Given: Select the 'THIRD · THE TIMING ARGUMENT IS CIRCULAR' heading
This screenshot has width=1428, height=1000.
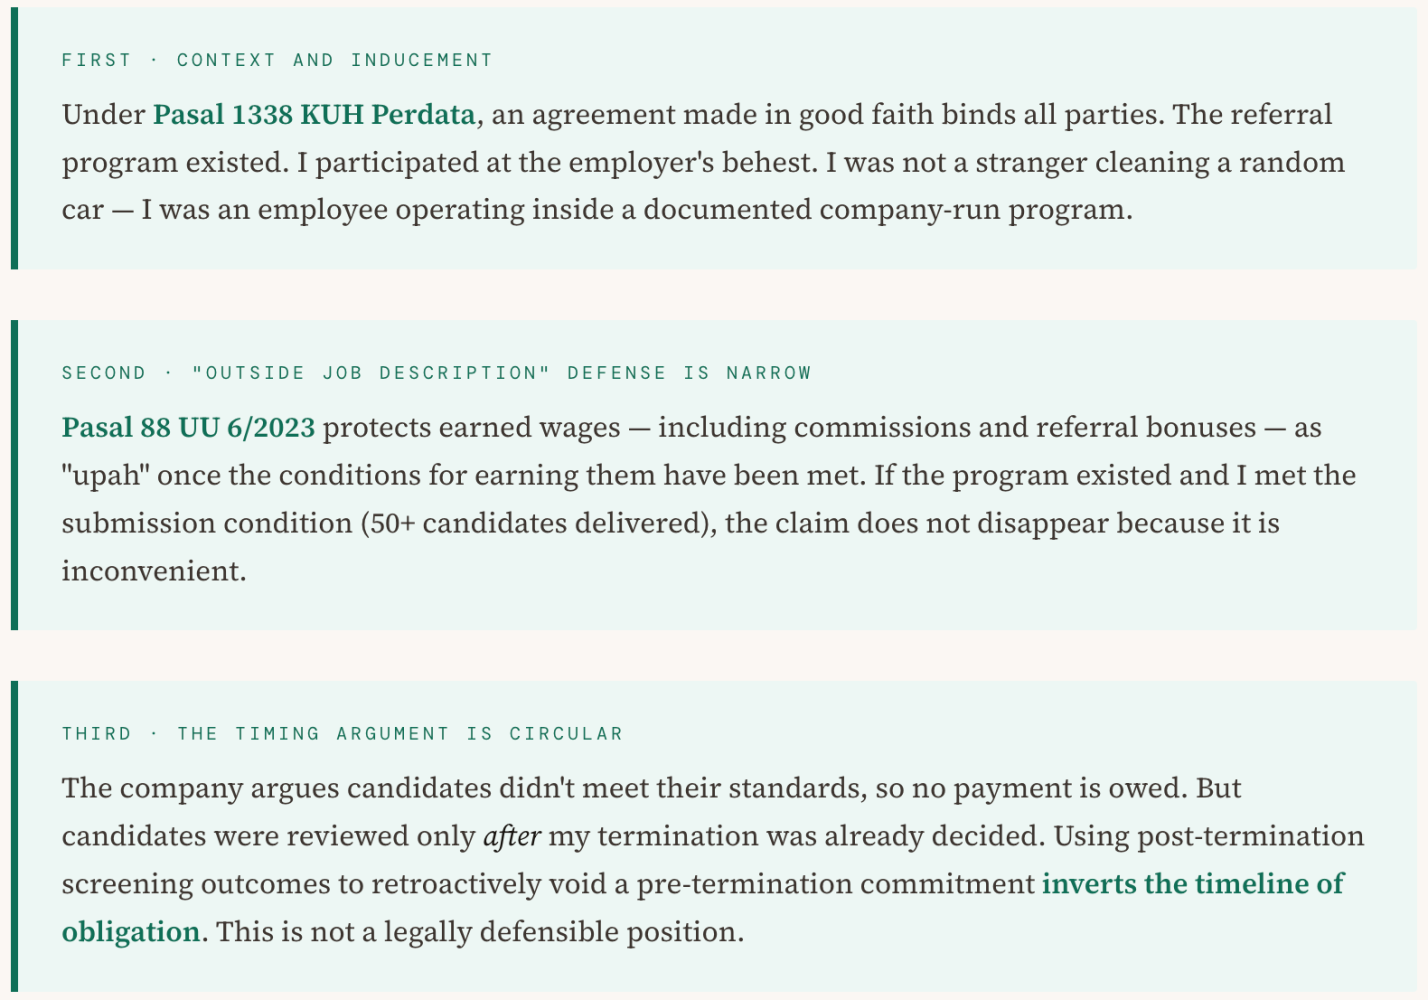Looking at the screenshot, I should (342, 734).
